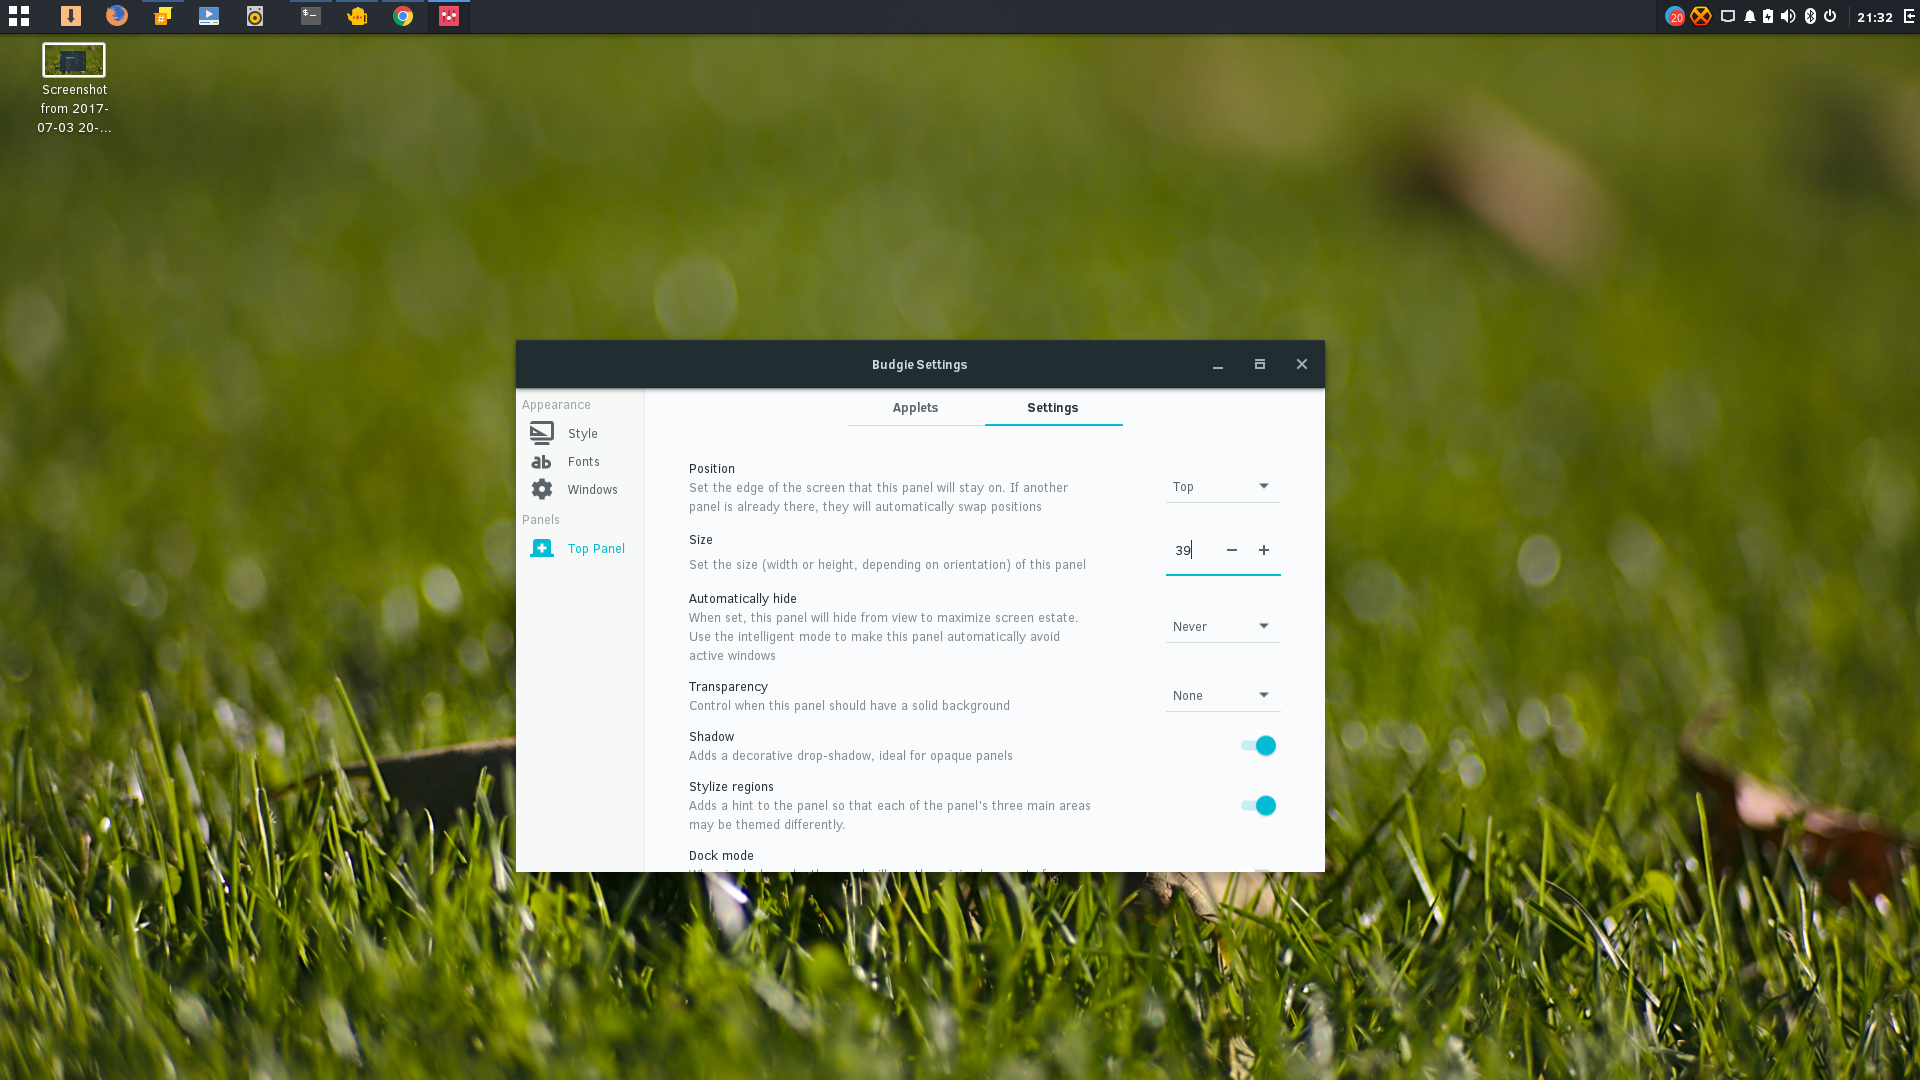Open the desktop Screenshot file thumbnail
Screen dimensions: 1920x1080
[74, 60]
